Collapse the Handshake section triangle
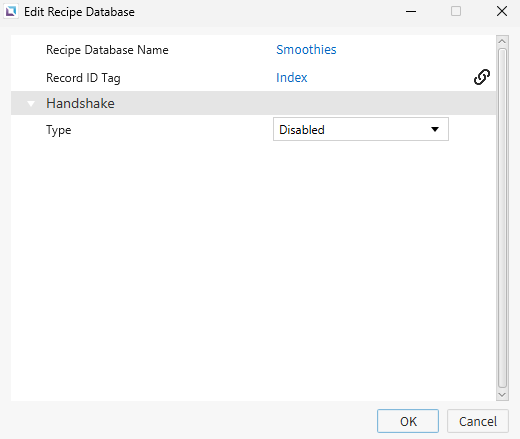The height and width of the screenshot is (439, 520). pos(31,104)
